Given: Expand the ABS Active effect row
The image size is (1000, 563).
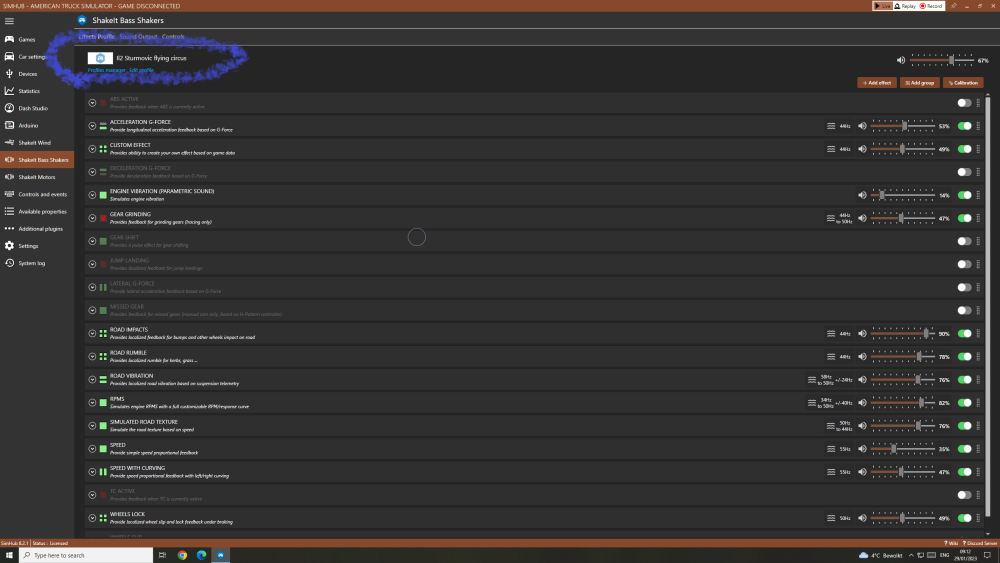Looking at the screenshot, I should coord(92,103).
